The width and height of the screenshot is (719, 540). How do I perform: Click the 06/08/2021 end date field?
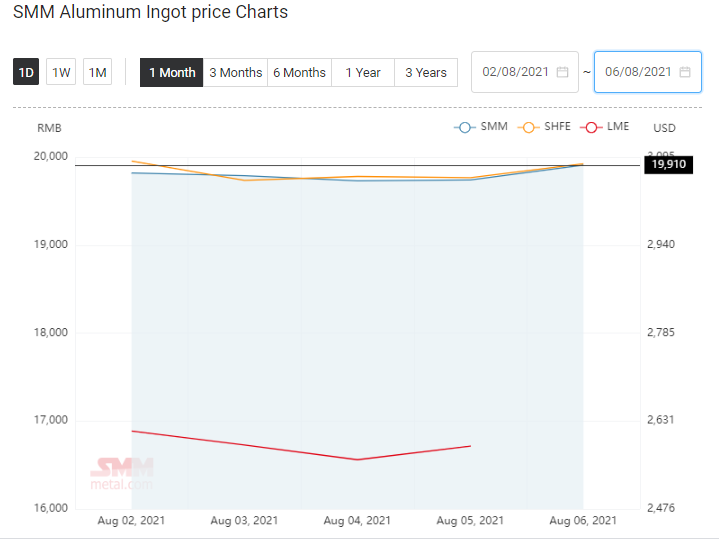pyautogui.click(x=648, y=72)
